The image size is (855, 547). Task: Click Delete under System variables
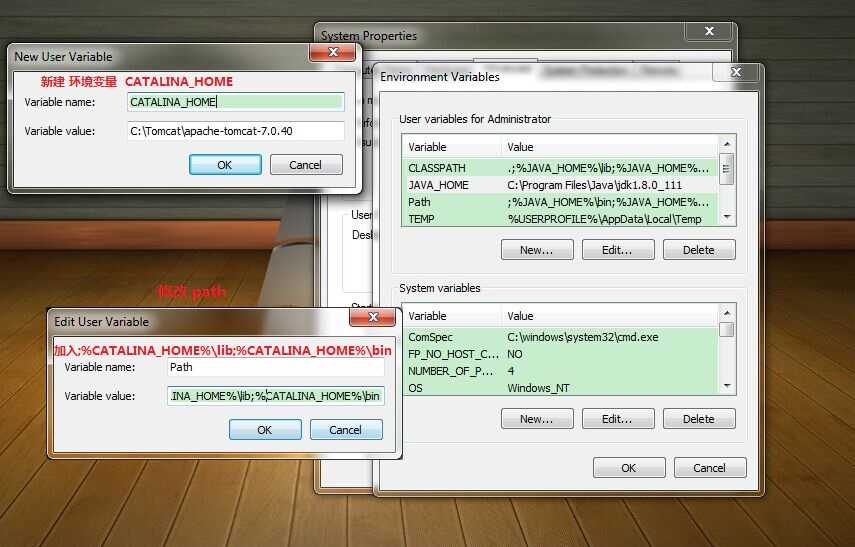699,419
